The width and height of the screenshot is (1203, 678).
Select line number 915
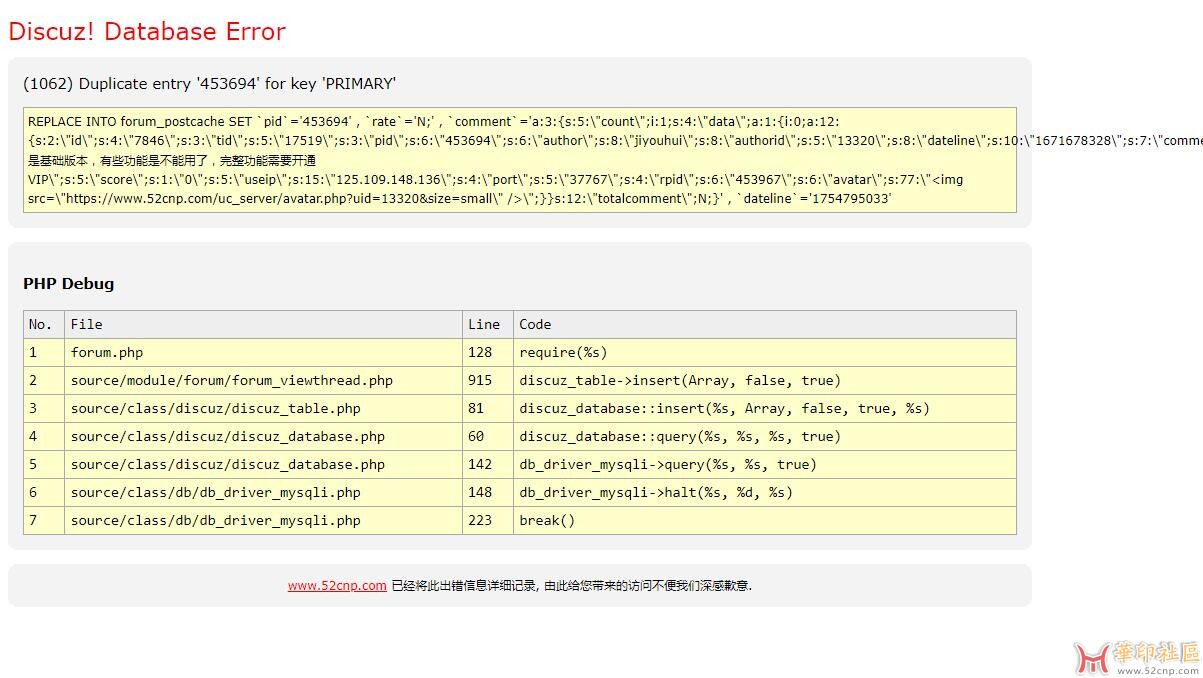(488, 380)
